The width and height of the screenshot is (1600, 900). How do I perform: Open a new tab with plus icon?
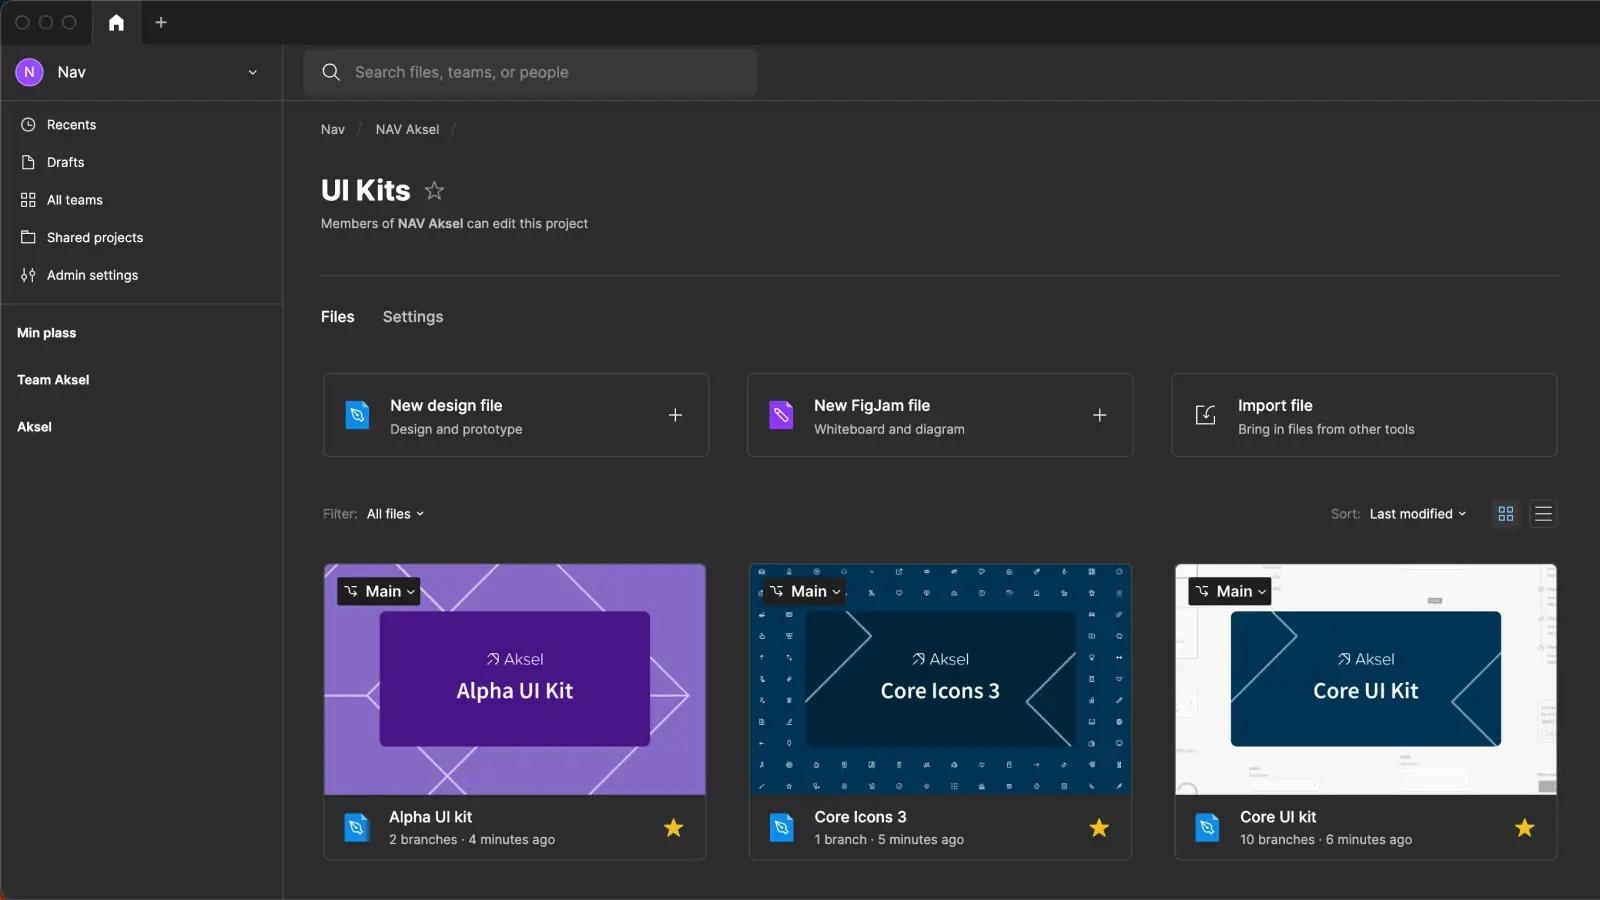[x=161, y=22]
